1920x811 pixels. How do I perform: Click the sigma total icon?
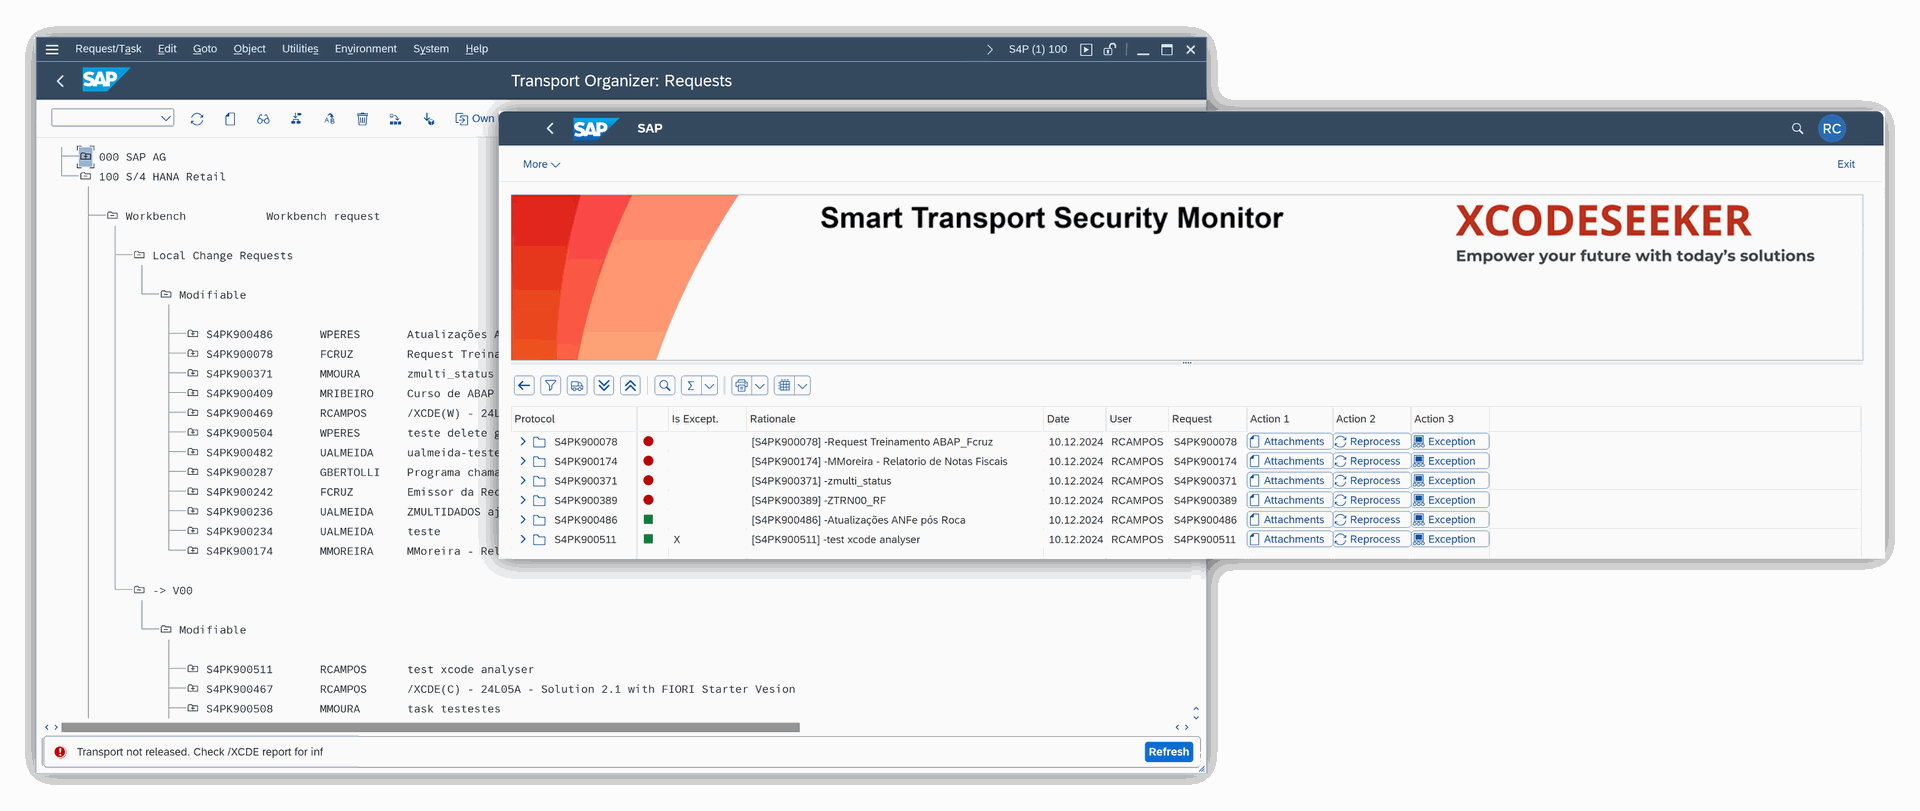point(691,386)
